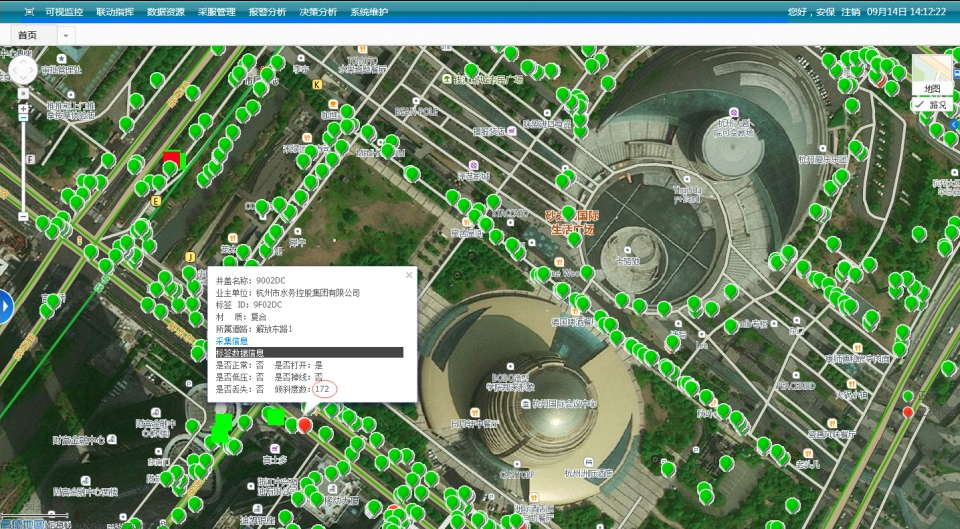The height and width of the screenshot is (529, 960).
Task: Expand the left side panel arrow
Action: [5, 306]
